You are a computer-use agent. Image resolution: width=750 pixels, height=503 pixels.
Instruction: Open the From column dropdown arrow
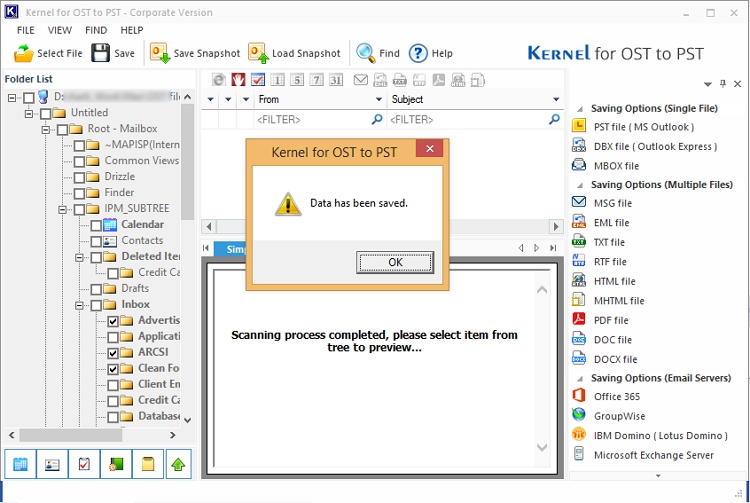(379, 99)
